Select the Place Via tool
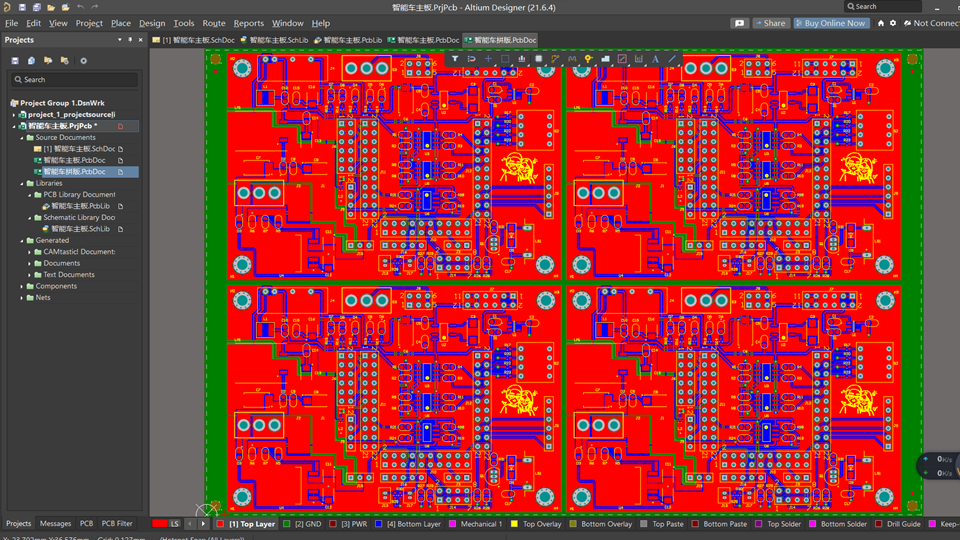This screenshot has height=540, width=960. (588, 59)
